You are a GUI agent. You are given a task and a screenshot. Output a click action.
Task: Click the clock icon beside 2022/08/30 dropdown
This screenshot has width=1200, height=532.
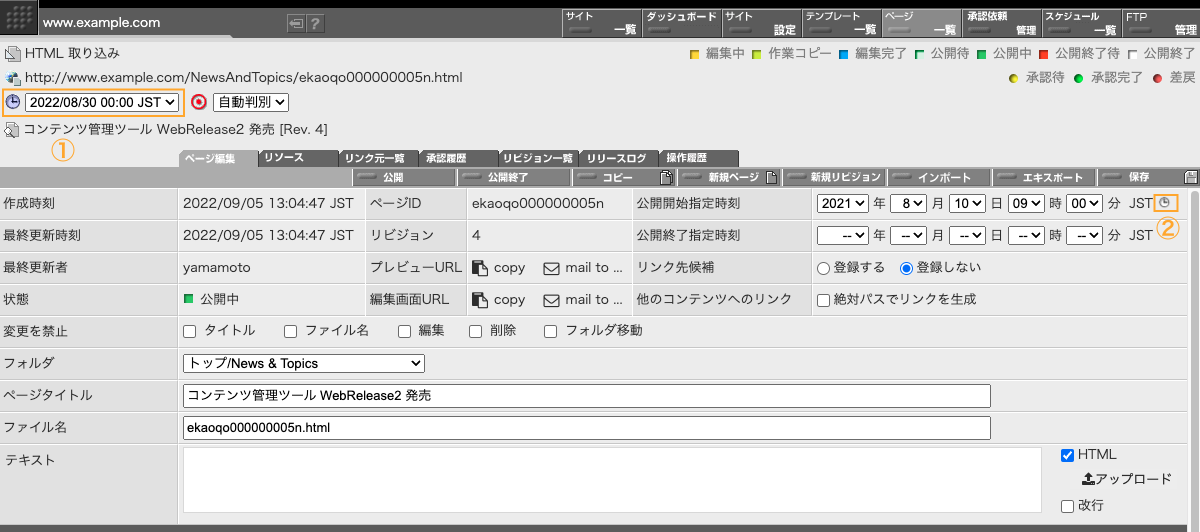[13, 101]
